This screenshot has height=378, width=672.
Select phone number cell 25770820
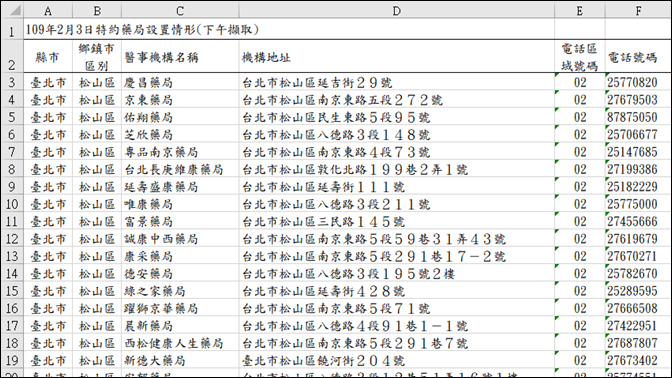[638, 82]
